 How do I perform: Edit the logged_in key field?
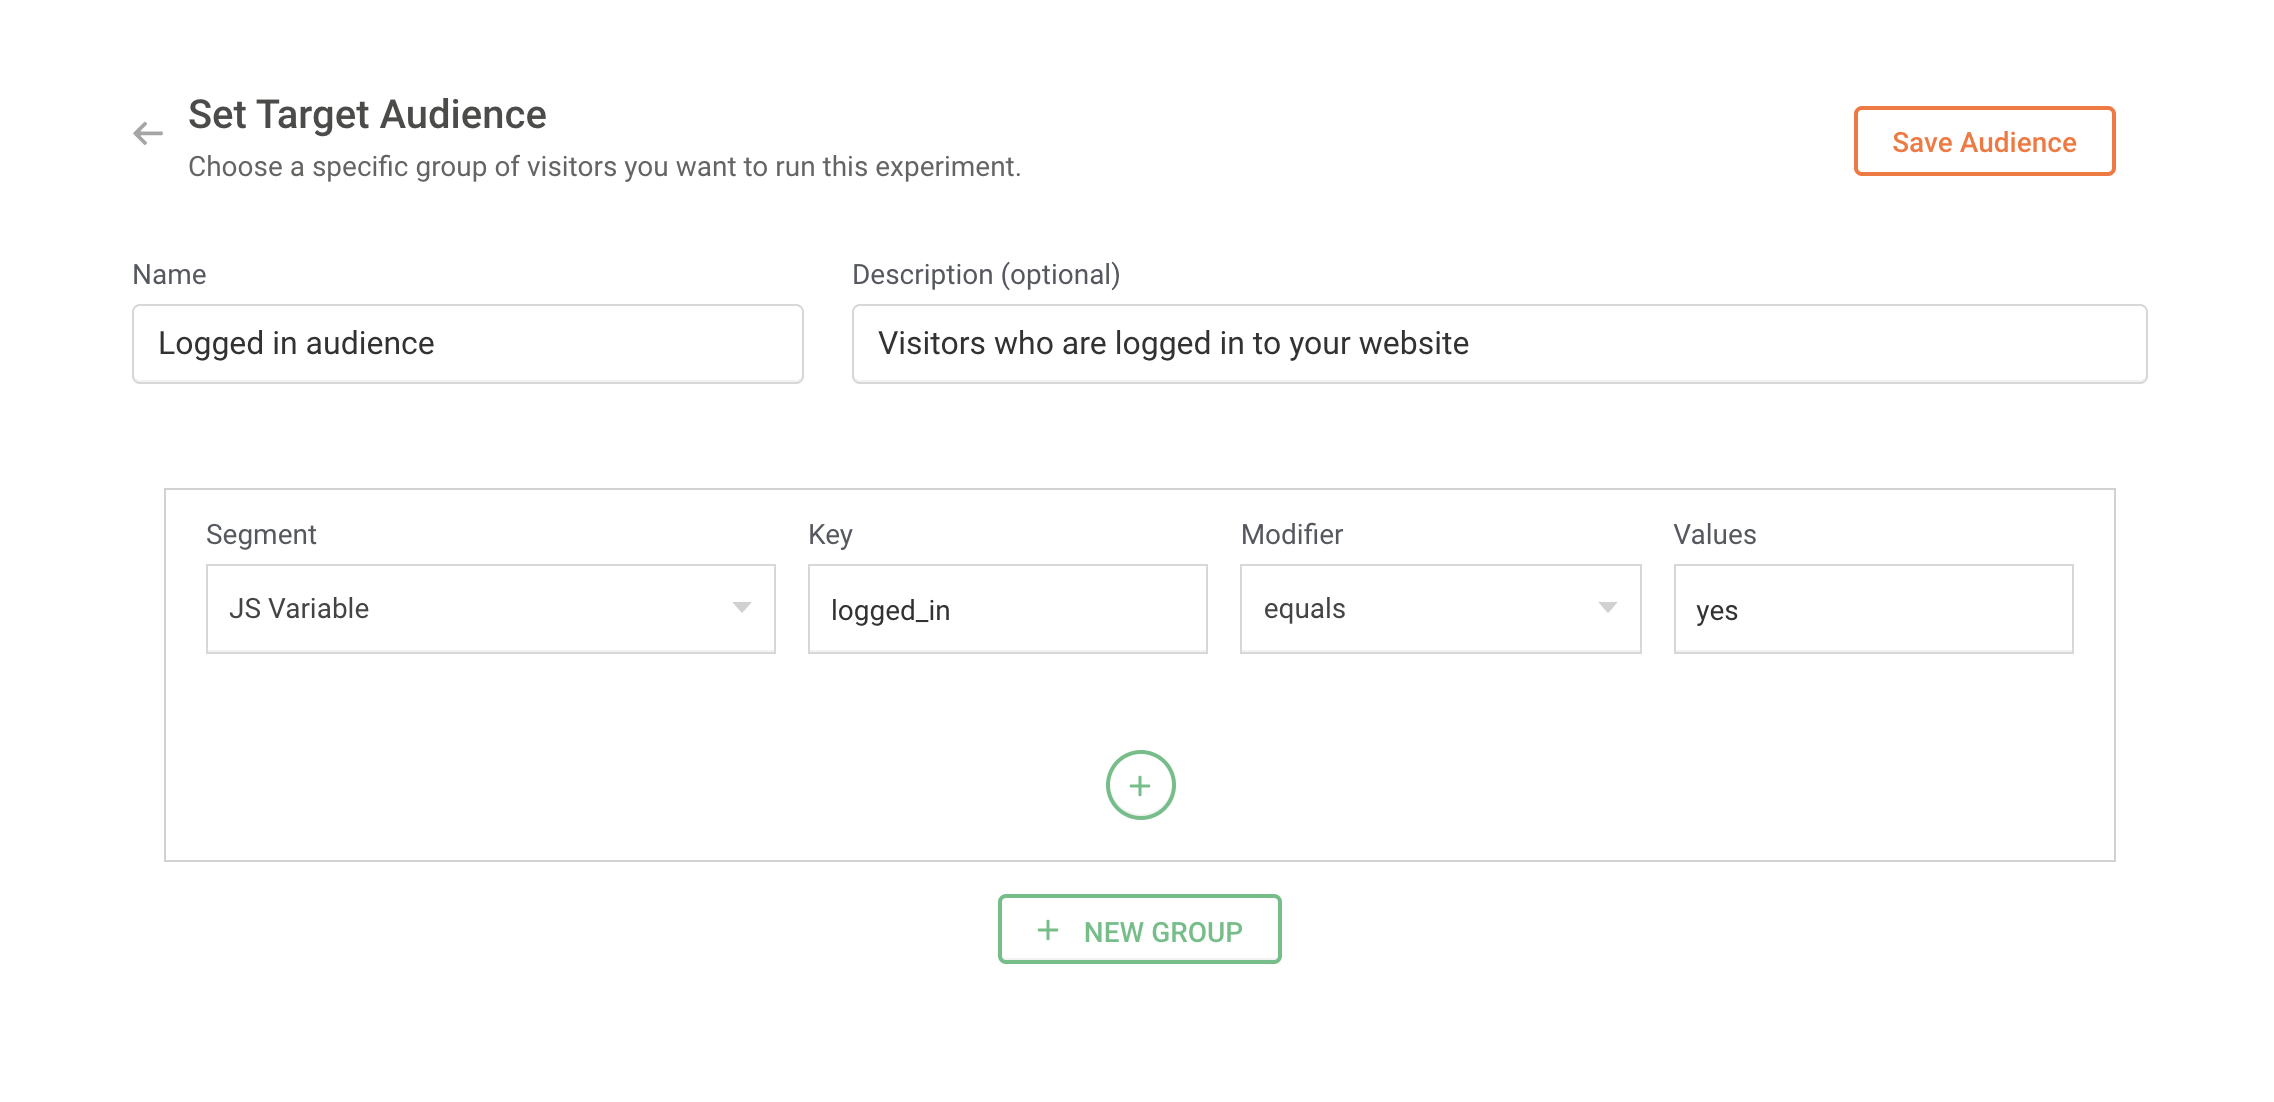1007,609
